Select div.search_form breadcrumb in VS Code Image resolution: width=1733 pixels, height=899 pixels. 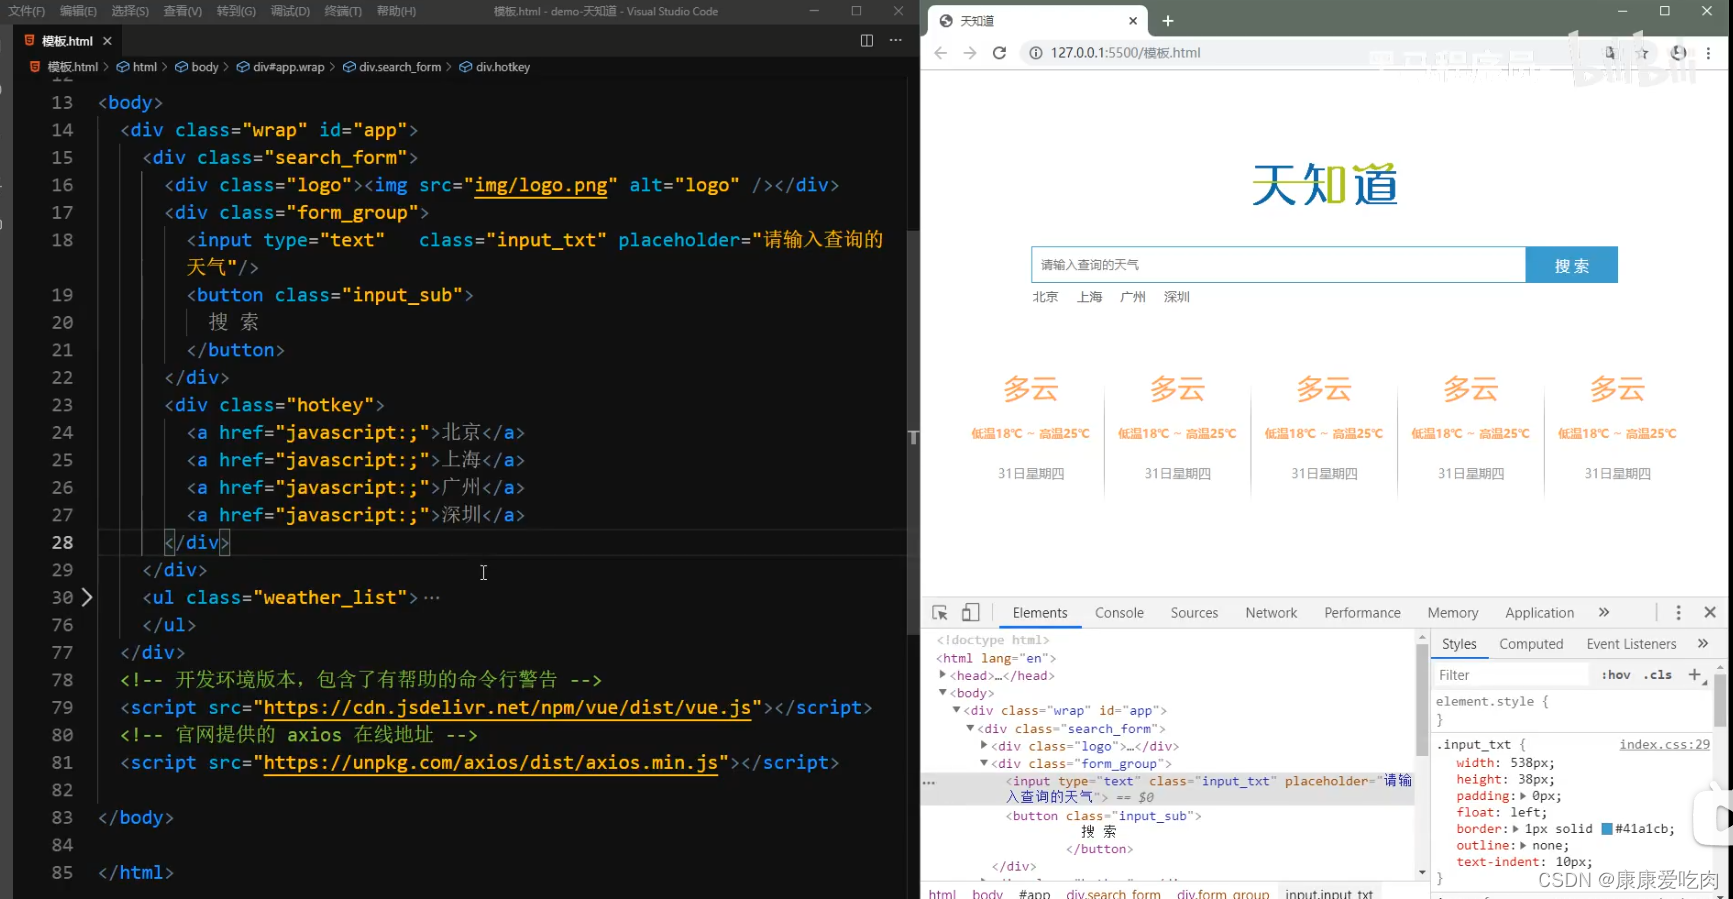392,67
